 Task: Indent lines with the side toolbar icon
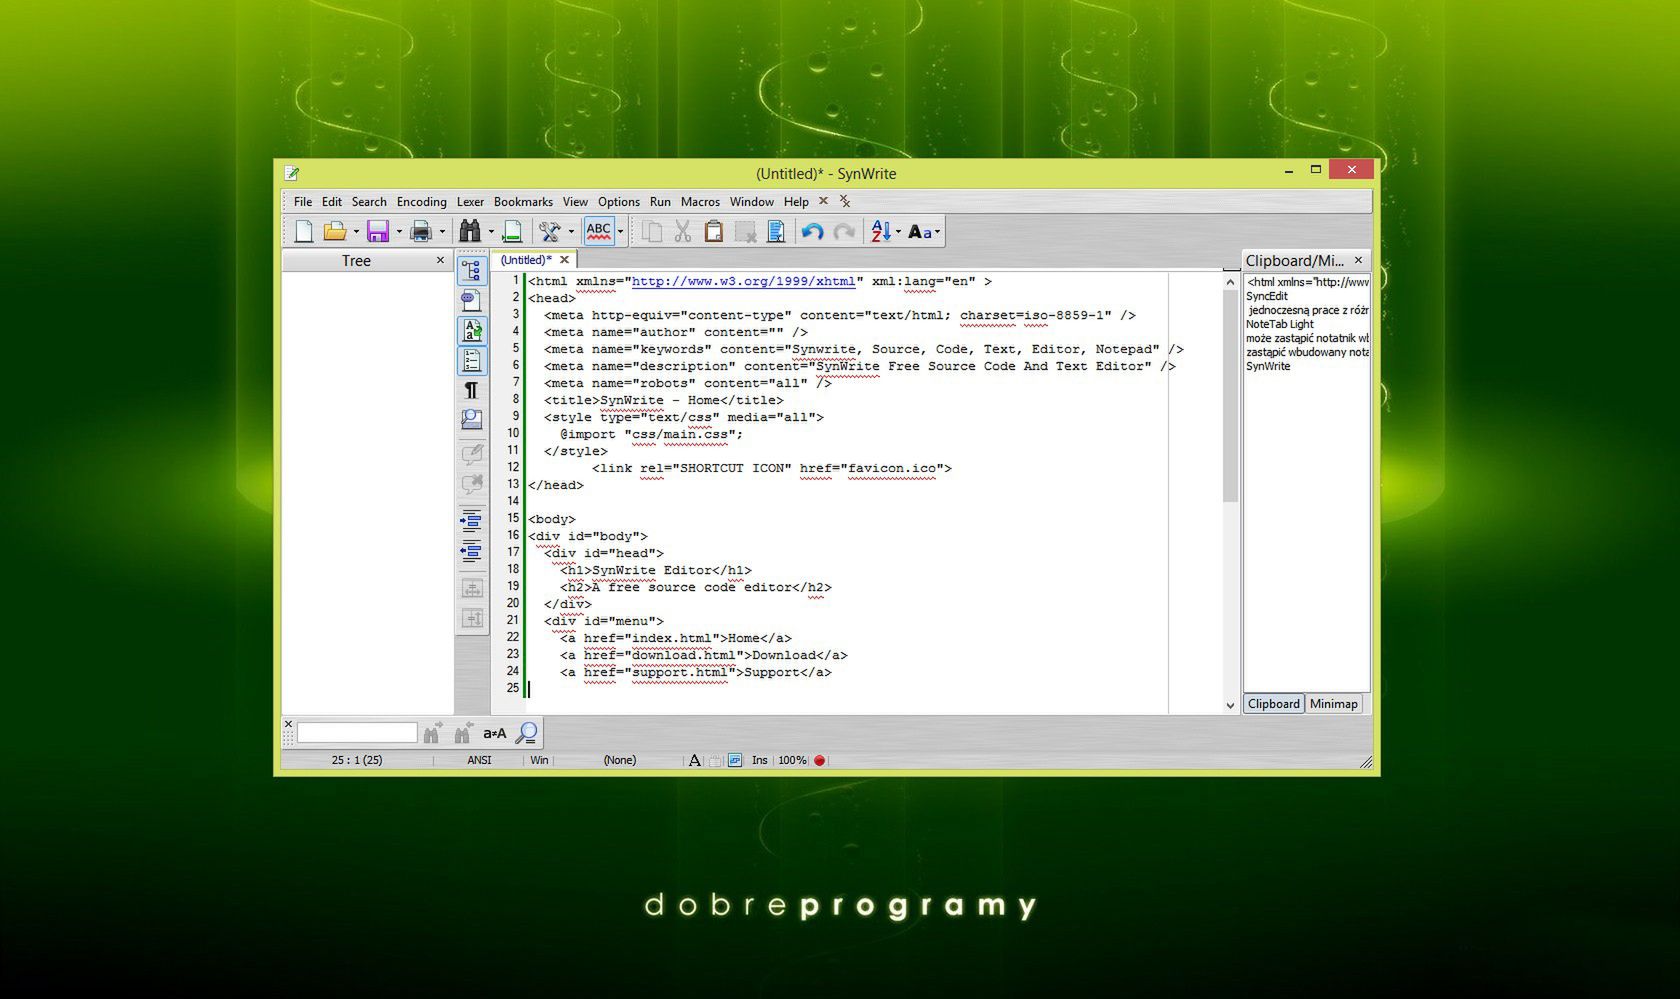(471, 521)
